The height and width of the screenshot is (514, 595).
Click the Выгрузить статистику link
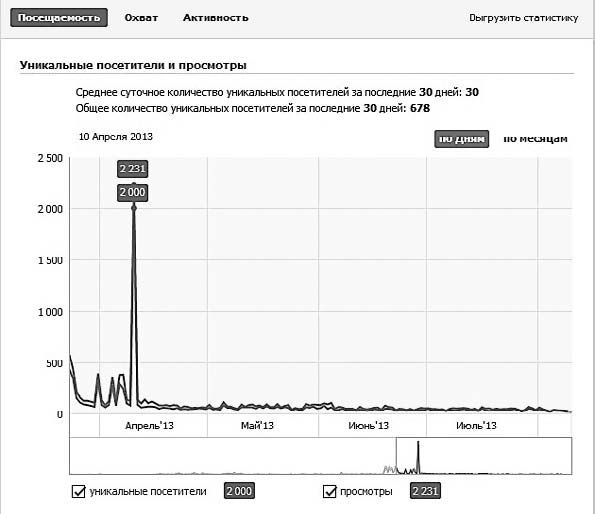523,18
